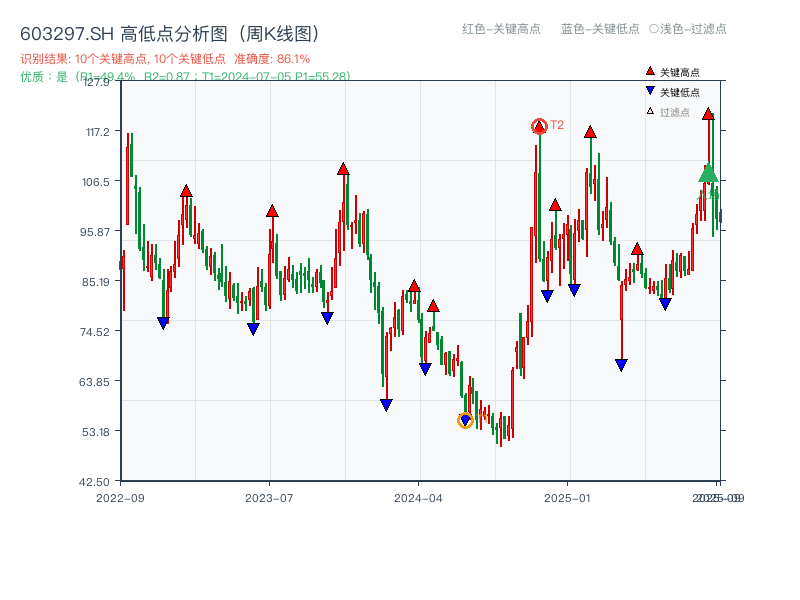The image size is (800, 600).
Task: Select the red 关键高点 triangle legend icon
Action: (x=648, y=71)
